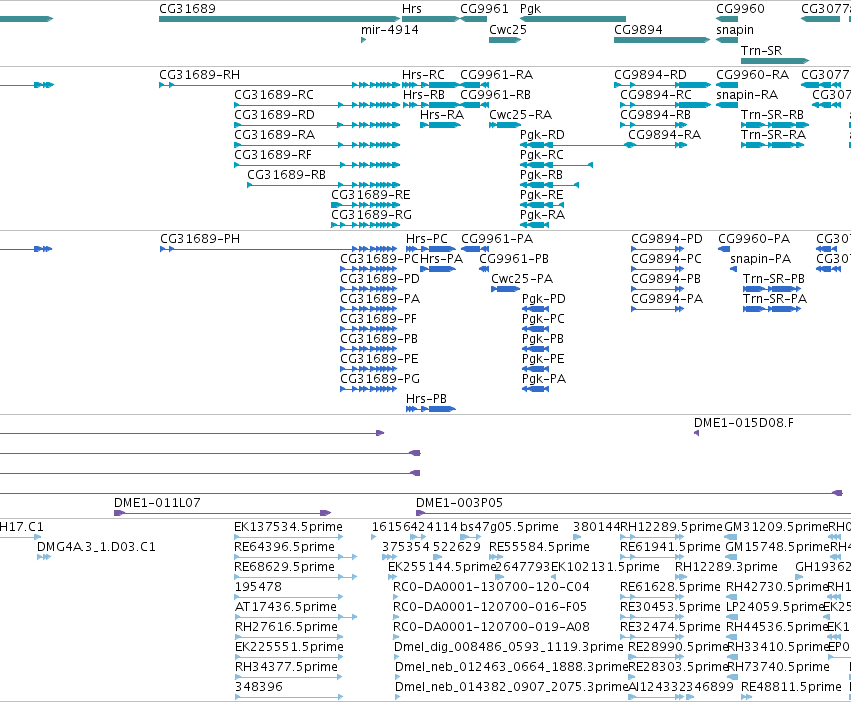
Task: Select the Pgk gene label
Action: click(530, 9)
